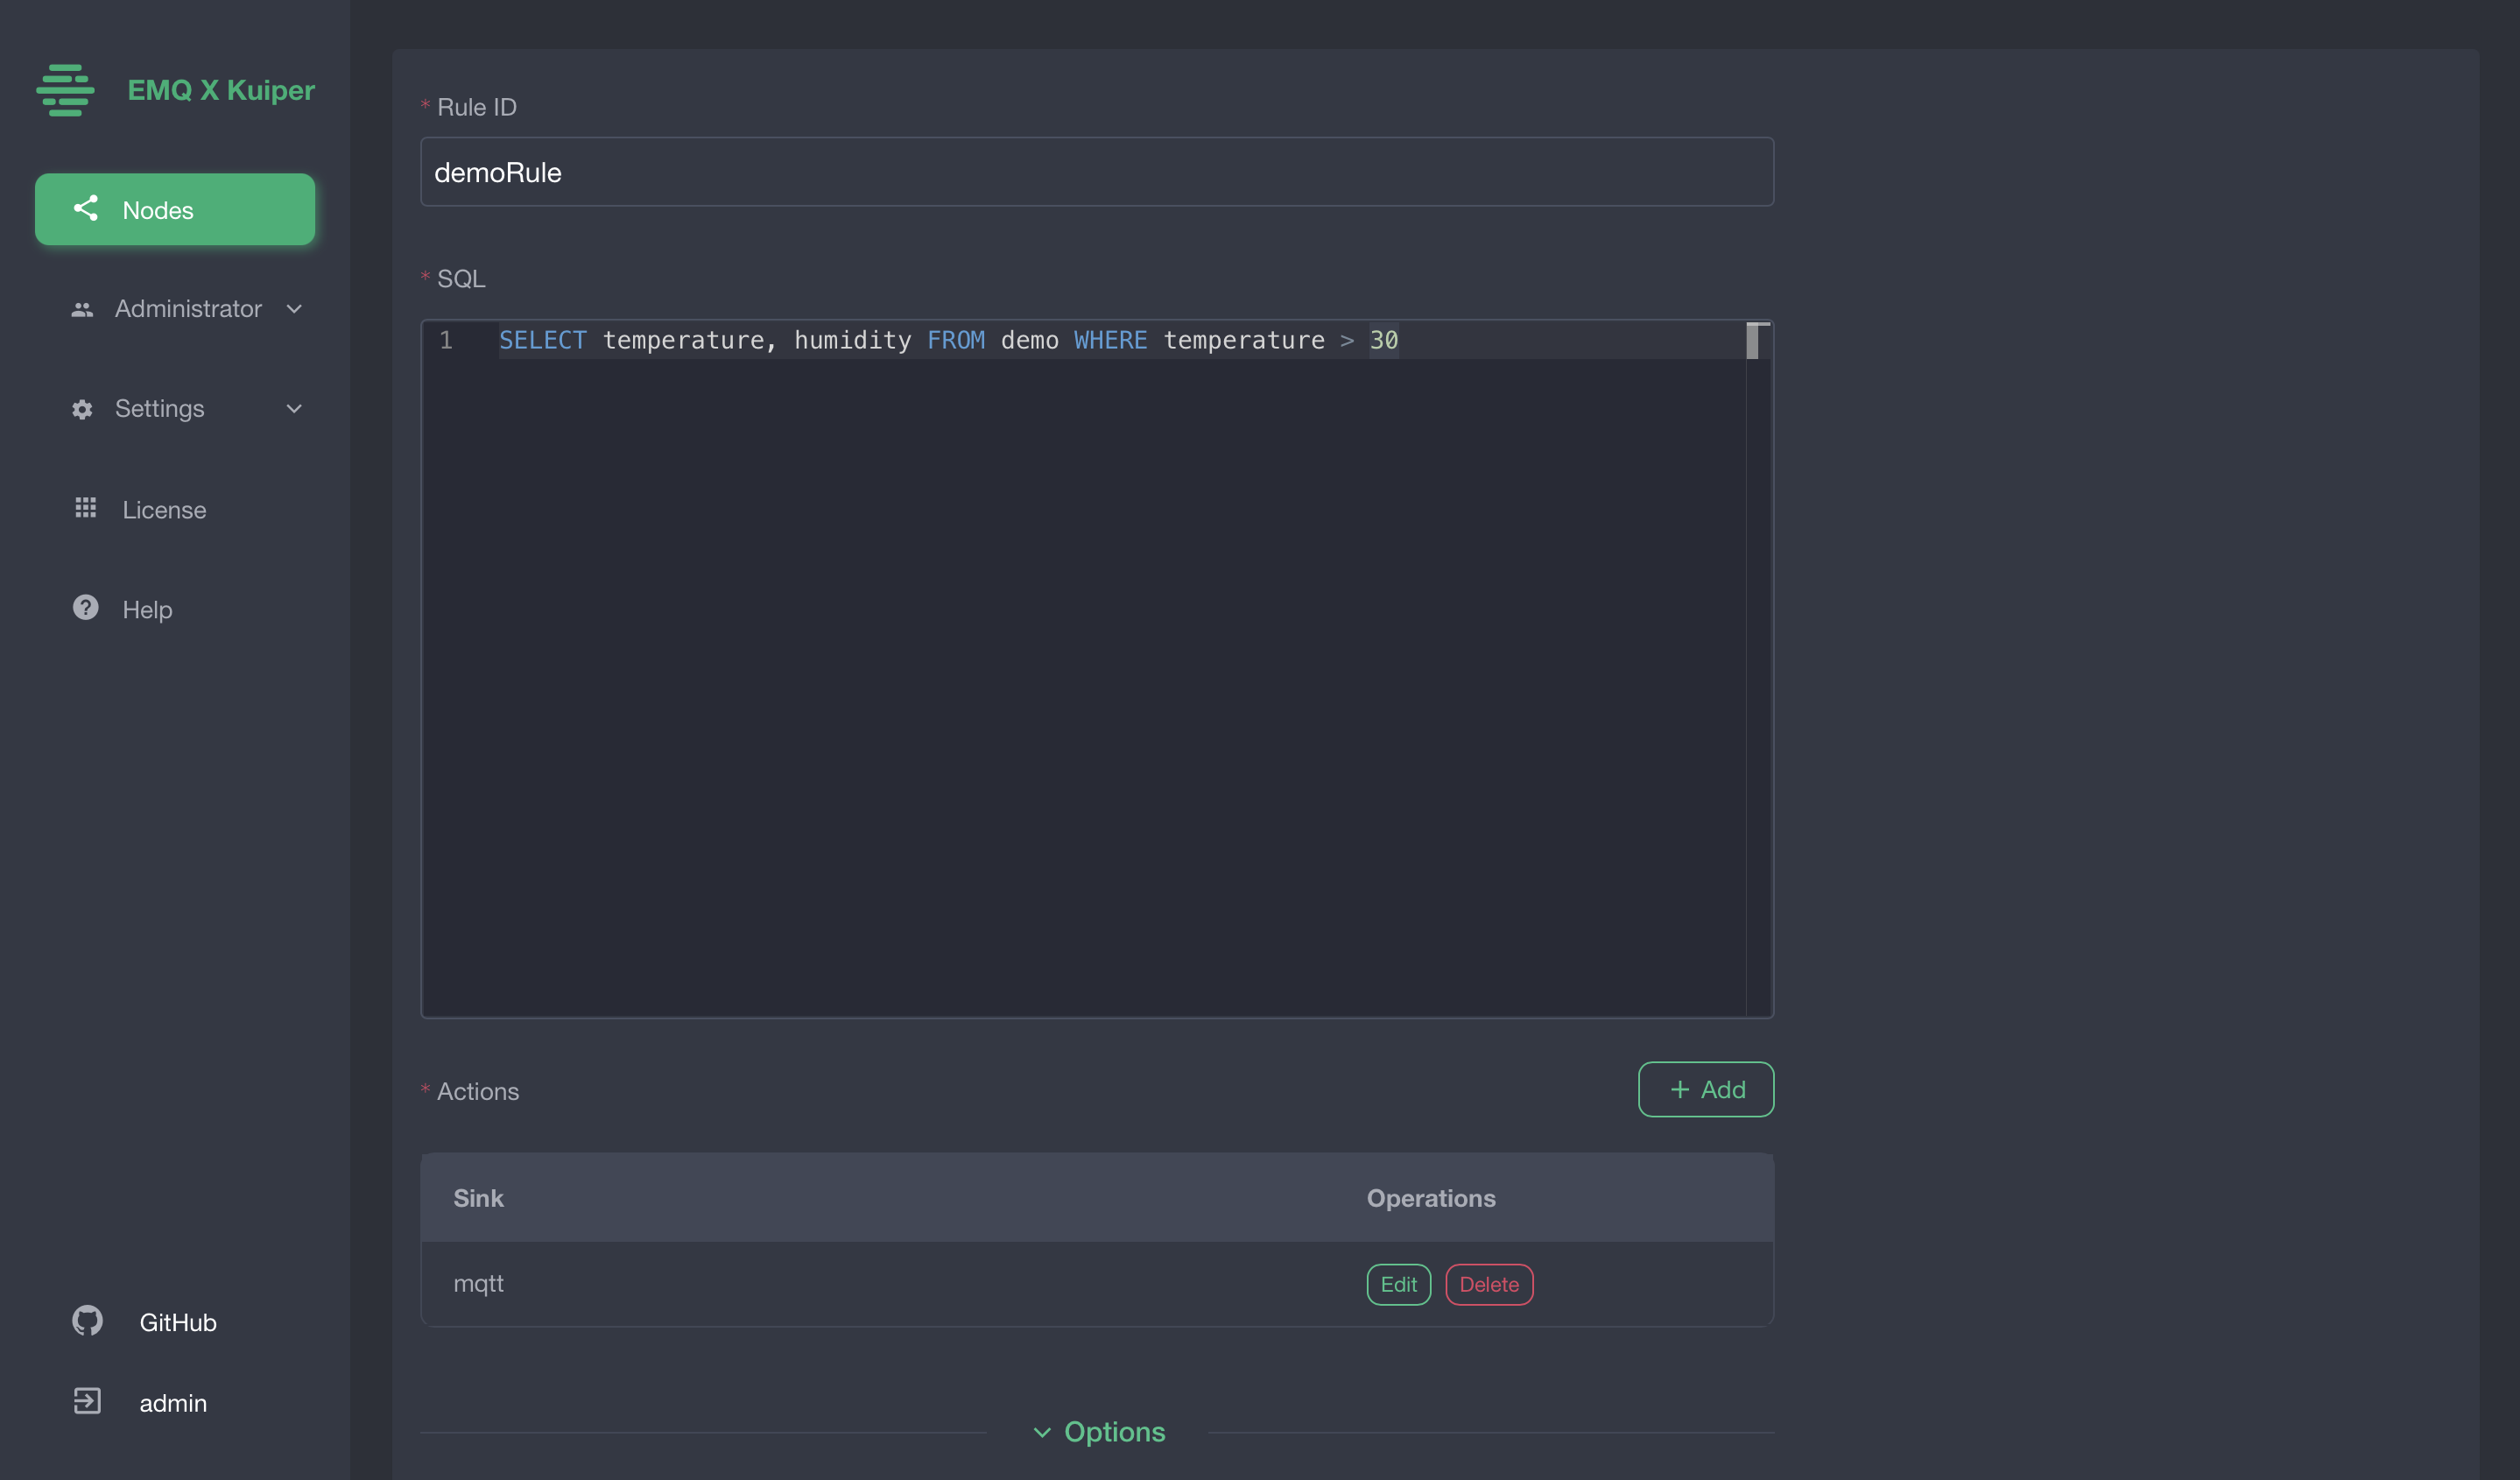
Task: Click the number 30 in SQL
Action: (x=1384, y=340)
